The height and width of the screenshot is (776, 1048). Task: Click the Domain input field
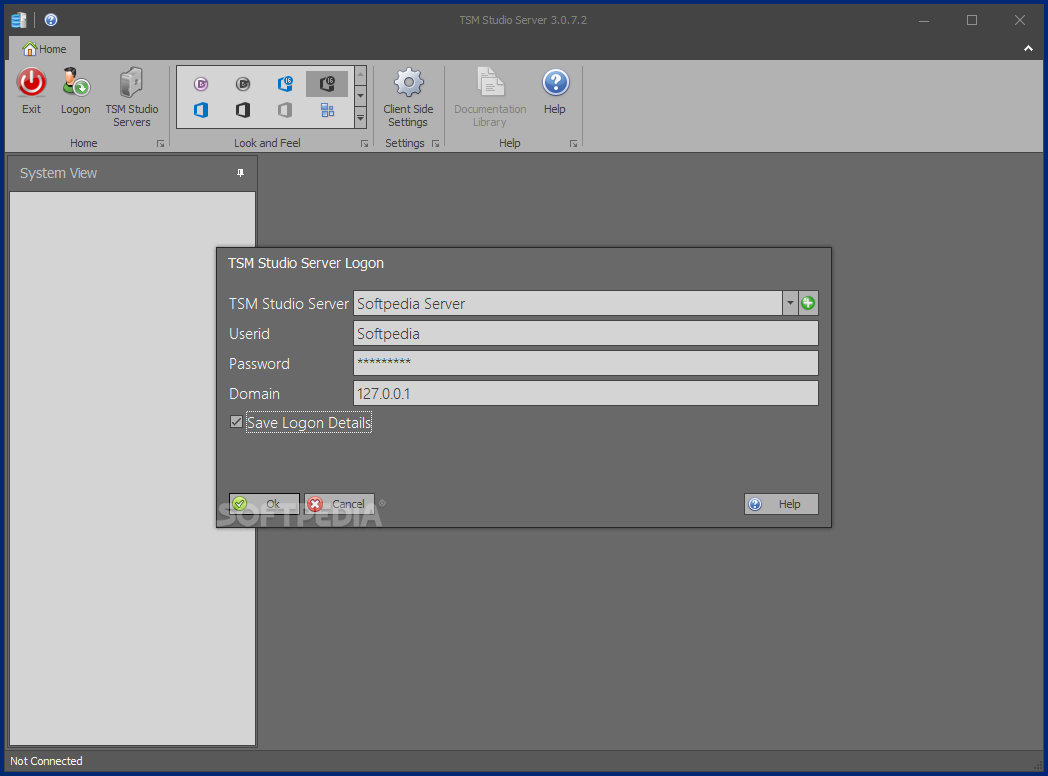pyautogui.click(x=585, y=394)
